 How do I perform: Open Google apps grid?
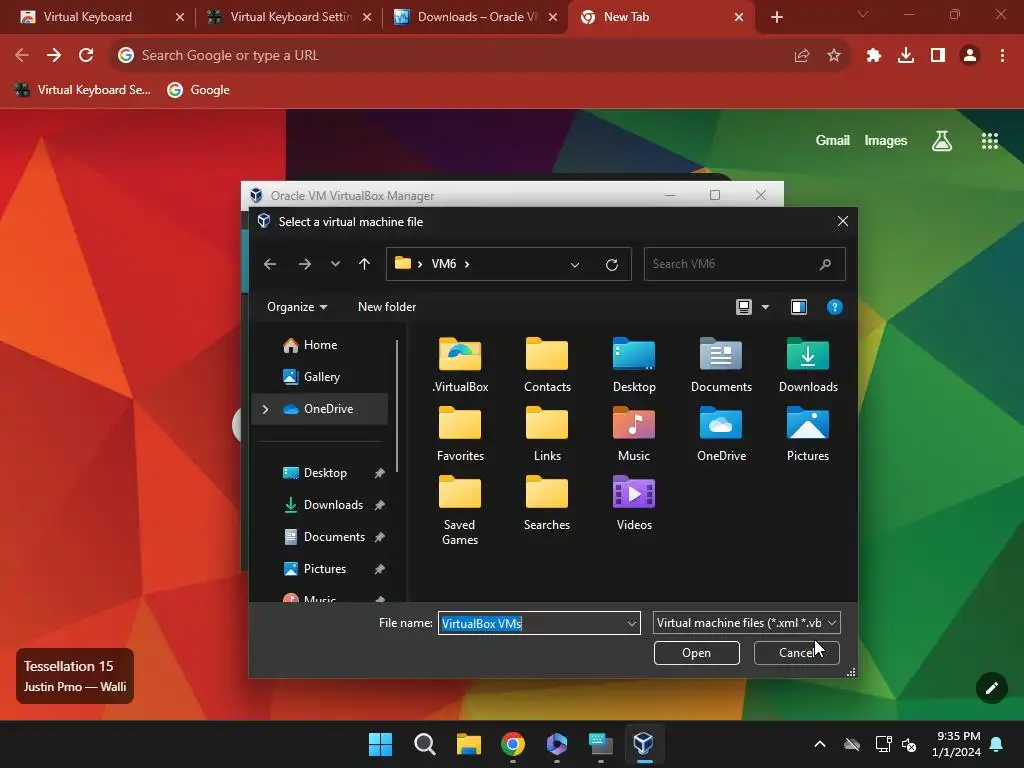(989, 141)
